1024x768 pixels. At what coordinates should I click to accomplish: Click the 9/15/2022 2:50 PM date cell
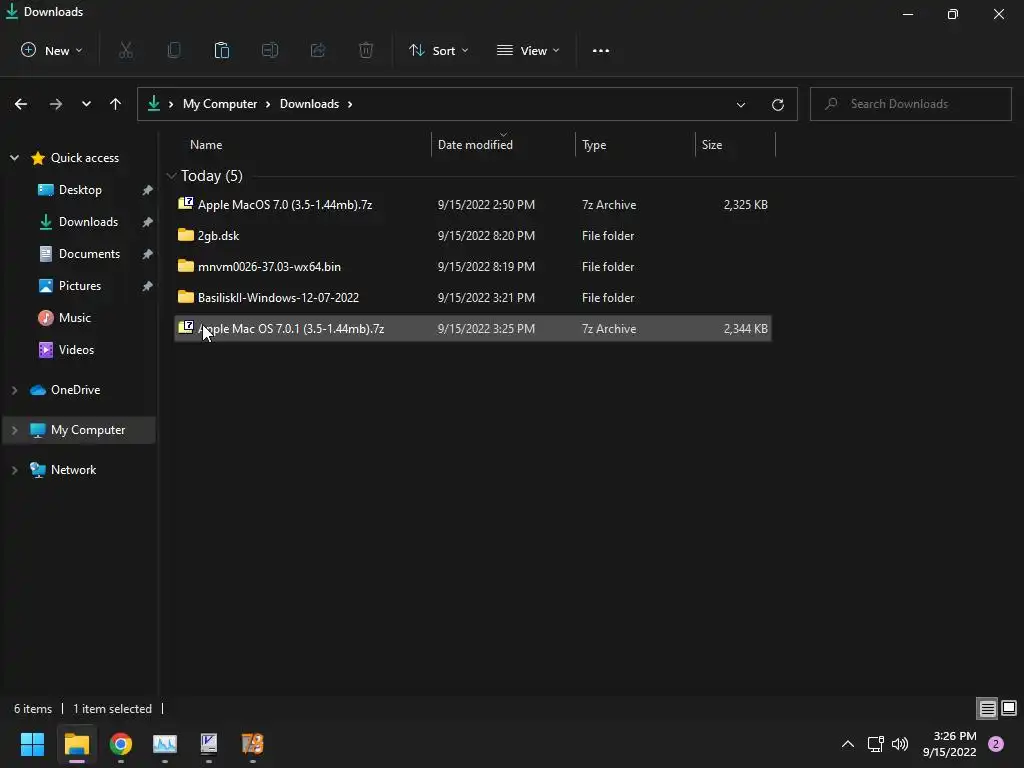pos(486,204)
